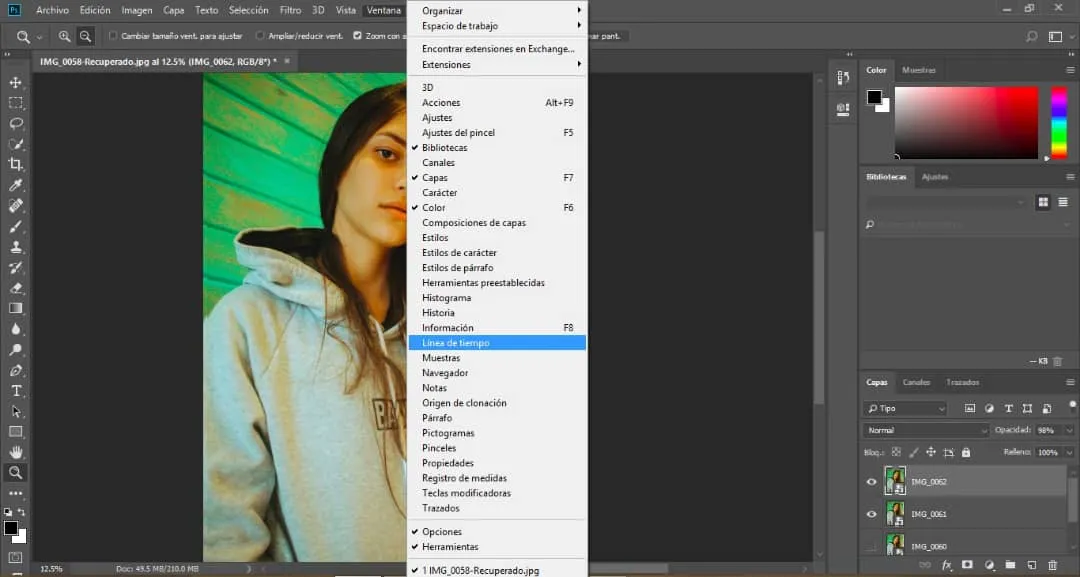Select the Hand tool
1080x577 pixels.
tap(15, 452)
